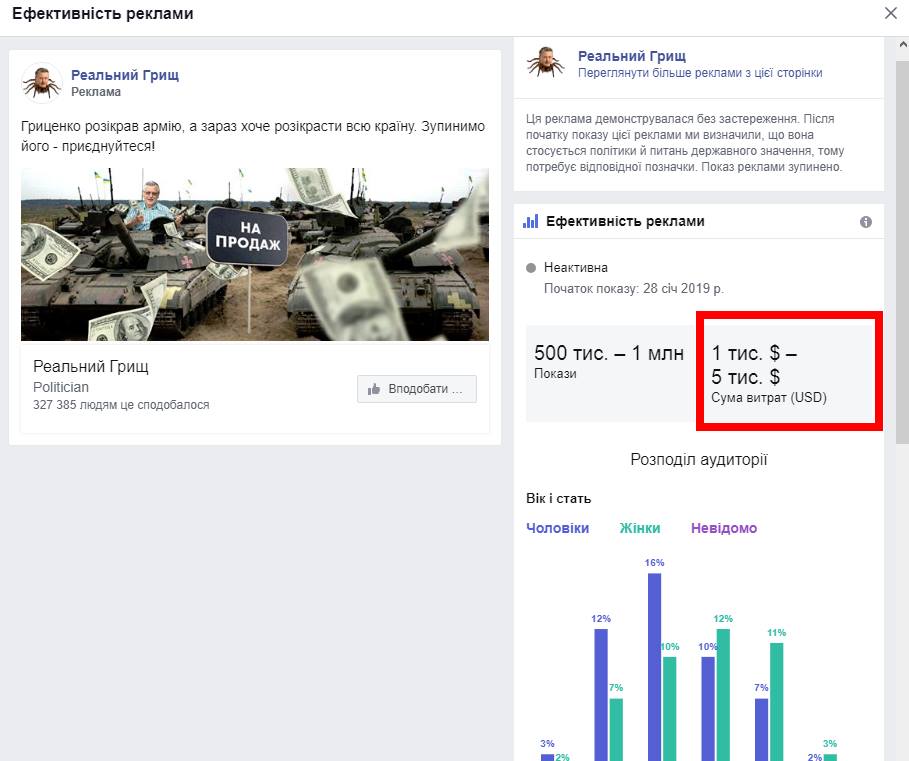Click the vertical scrollbar on the right
This screenshot has width=909, height=761.
(x=902, y=240)
